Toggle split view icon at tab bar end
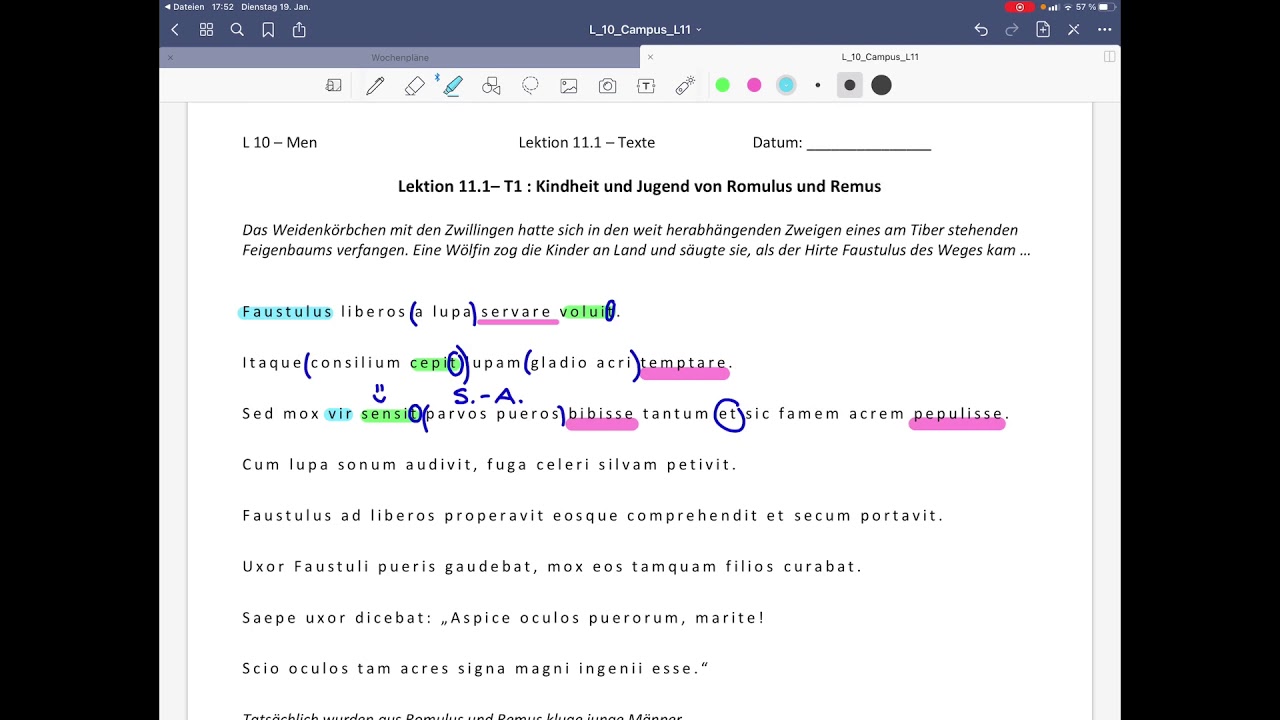This screenshot has height=720, width=1280. [1109, 57]
